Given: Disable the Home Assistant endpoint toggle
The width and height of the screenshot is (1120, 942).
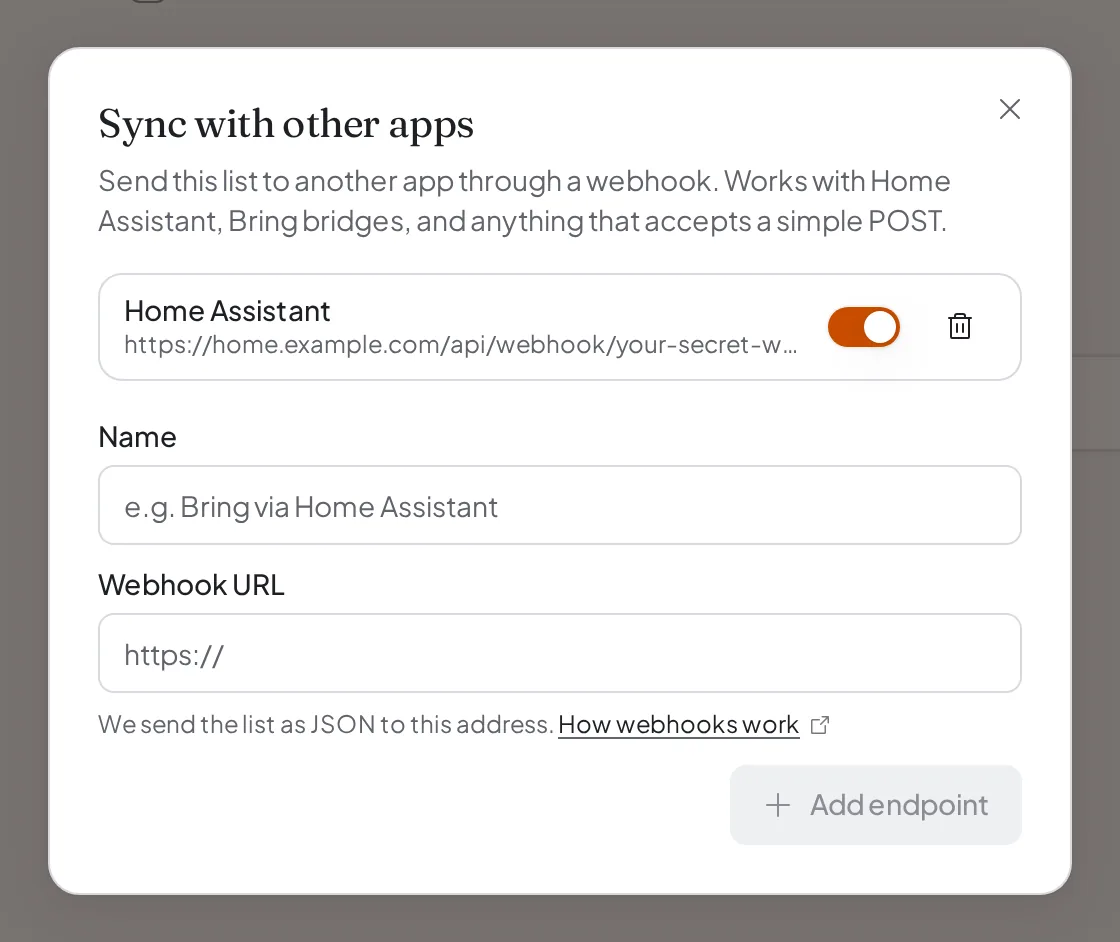Looking at the screenshot, I should pos(864,327).
